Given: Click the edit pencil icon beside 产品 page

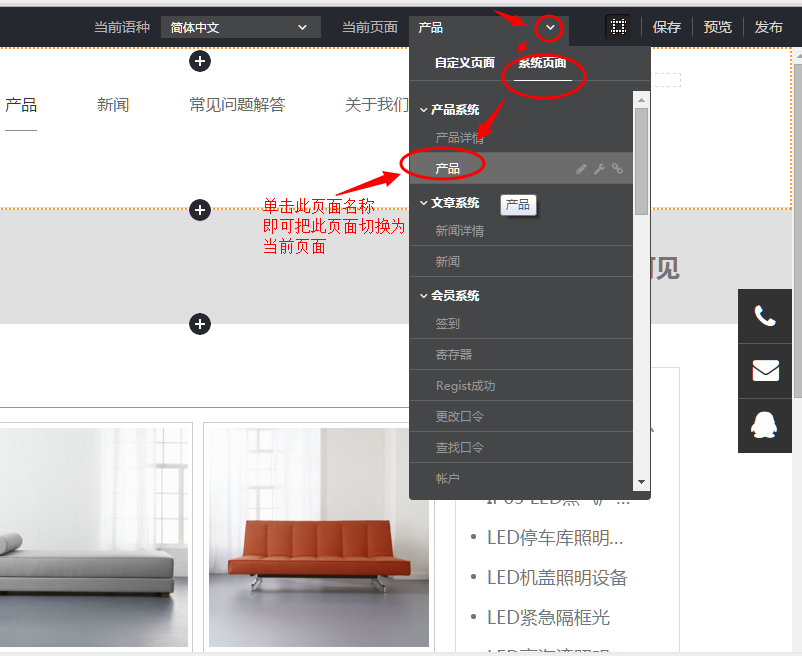Looking at the screenshot, I should click(581, 168).
